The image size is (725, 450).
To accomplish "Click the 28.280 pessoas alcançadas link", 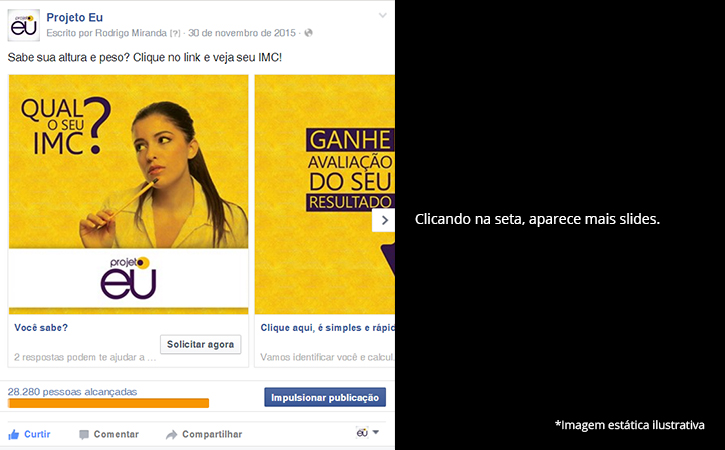I will point(73,392).
